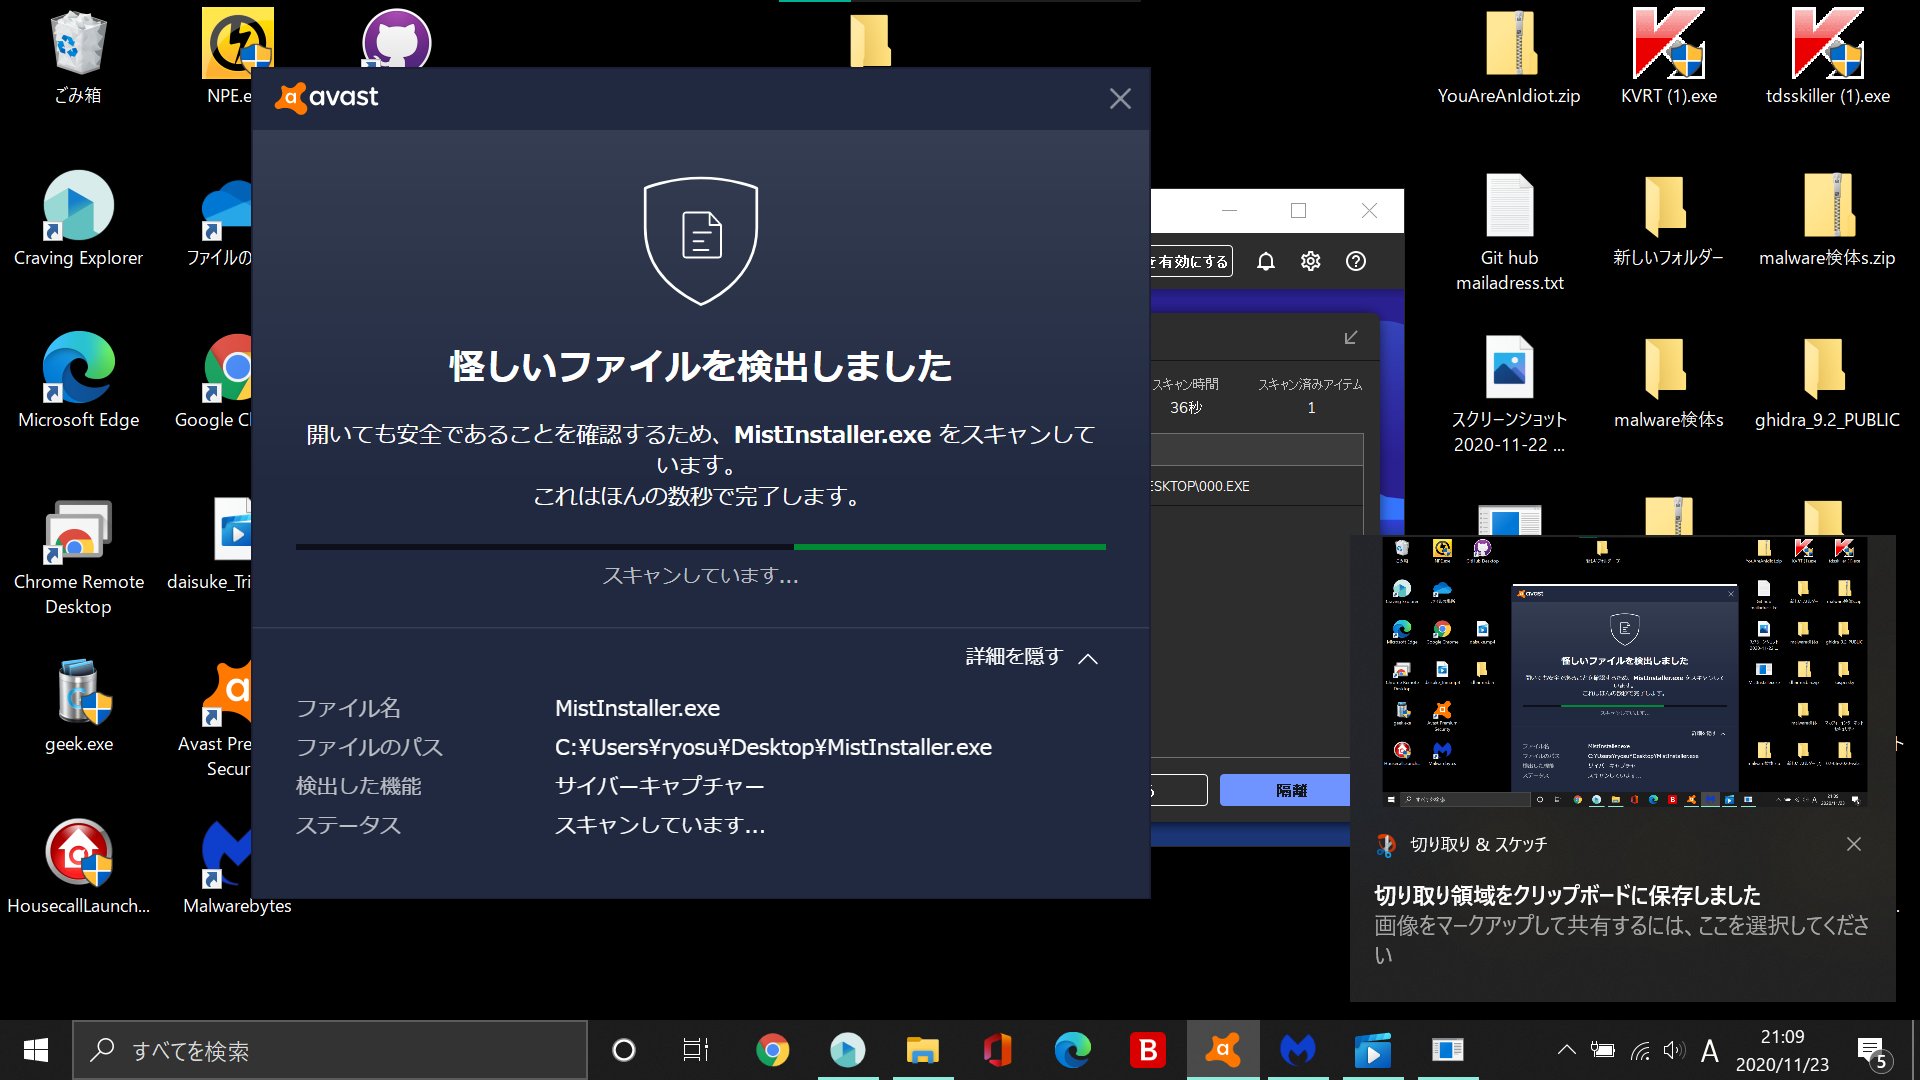Open settings gear in Malwarebytes window
This screenshot has width=1920, height=1080.
1310,261
